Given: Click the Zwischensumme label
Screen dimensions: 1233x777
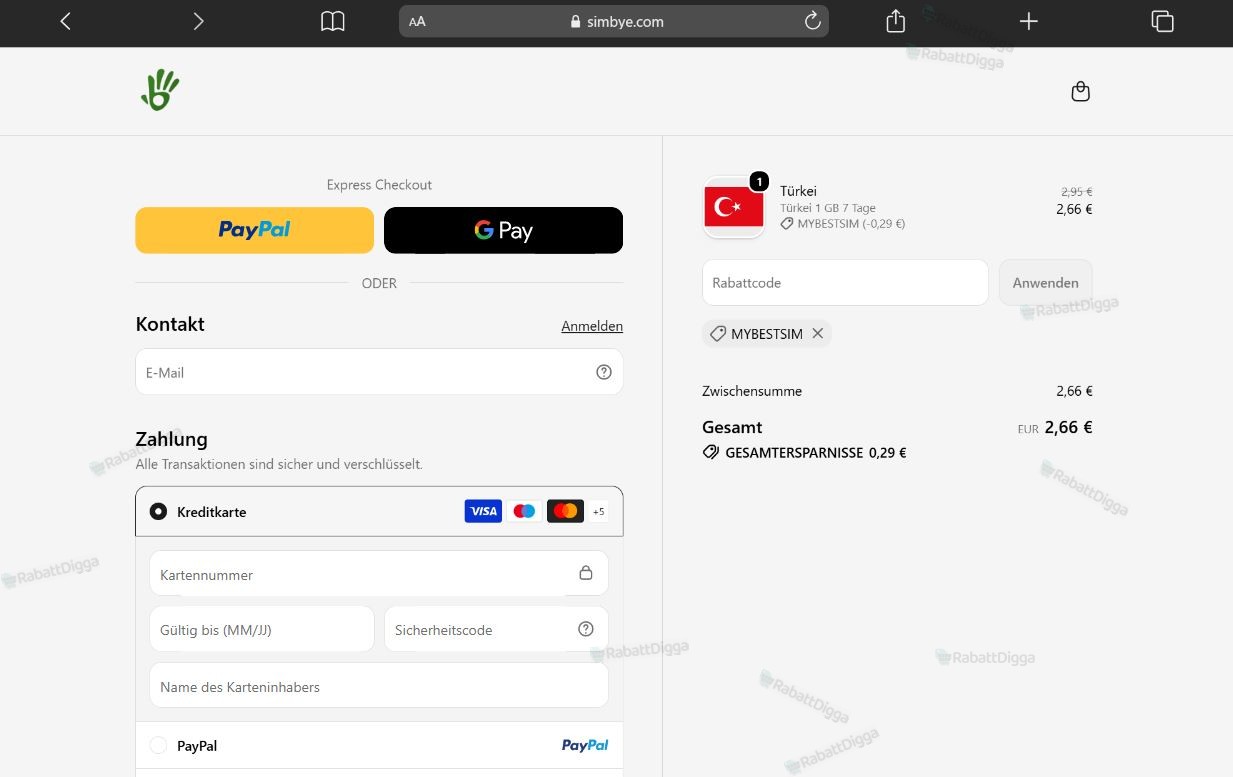Looking at the screenshot, I should point(752,391).
